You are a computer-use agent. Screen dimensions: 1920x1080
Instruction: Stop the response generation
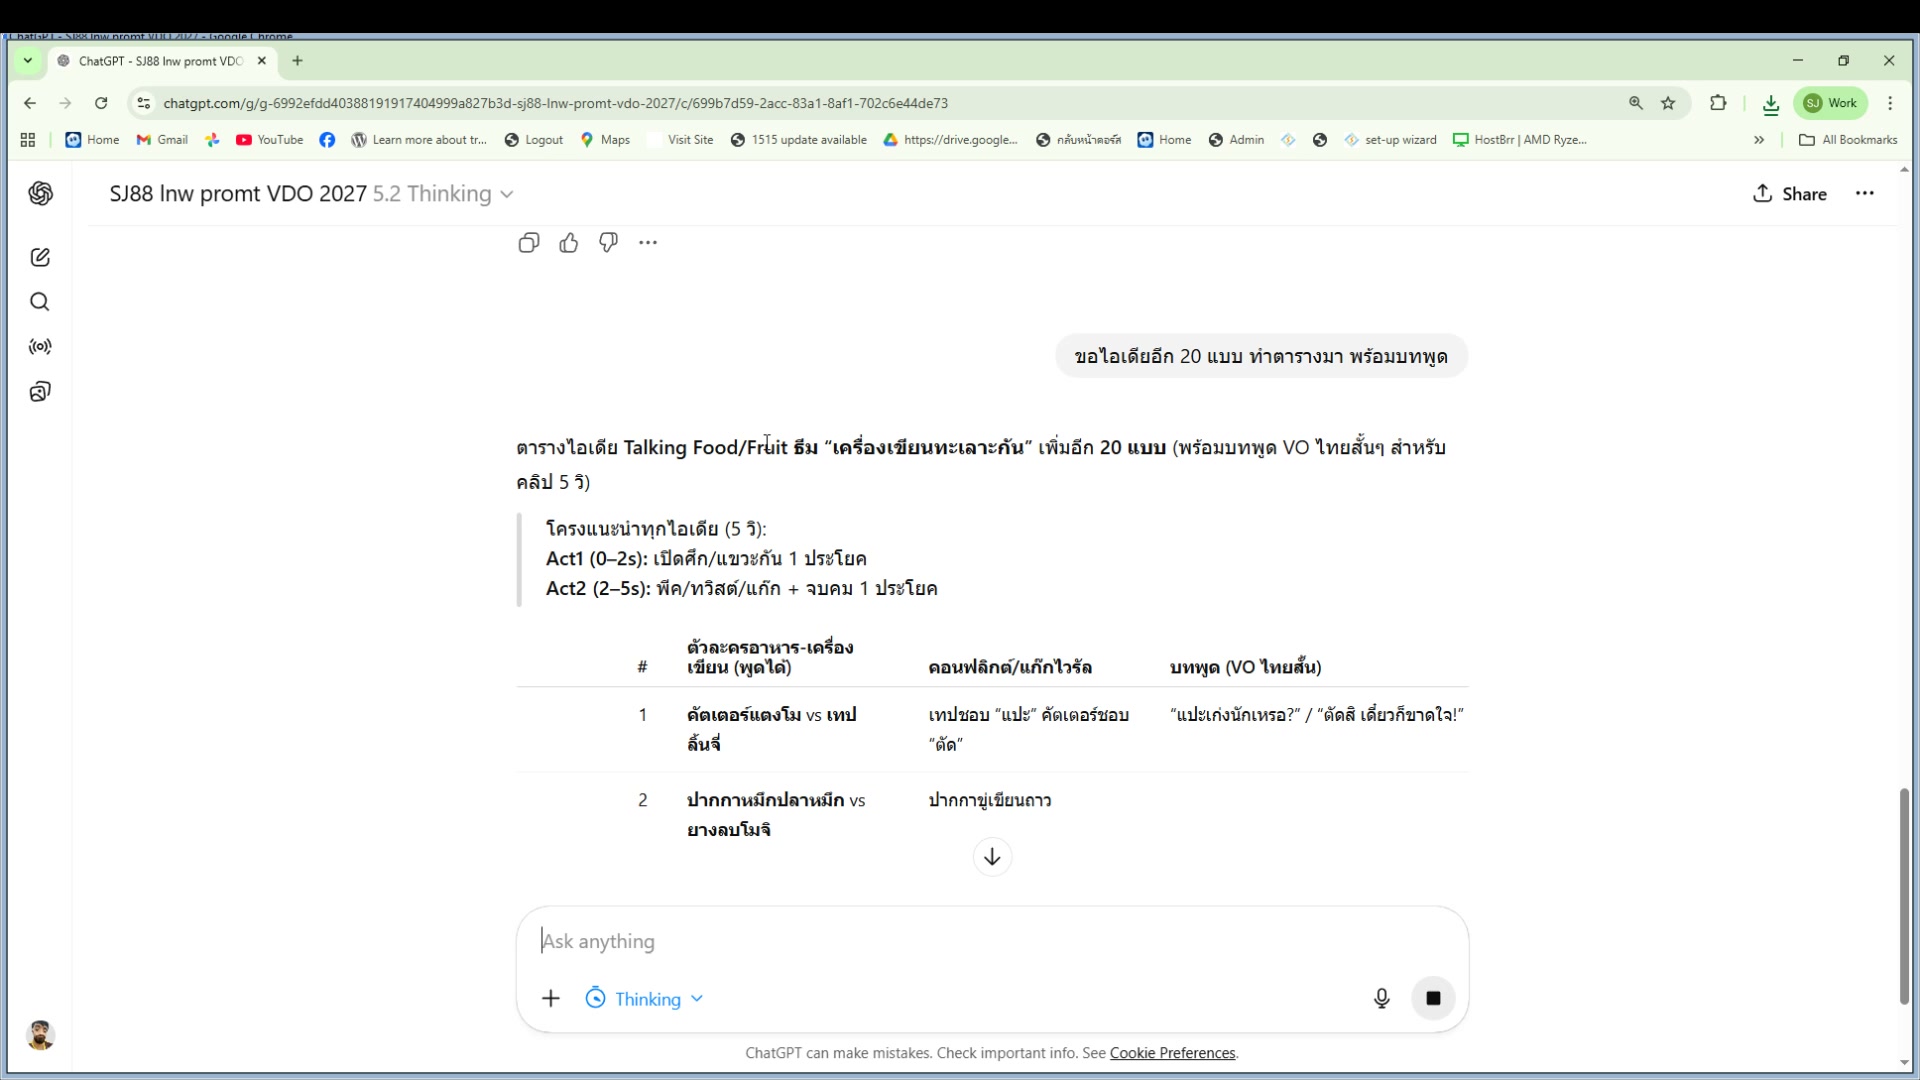tap(1433, 998)
